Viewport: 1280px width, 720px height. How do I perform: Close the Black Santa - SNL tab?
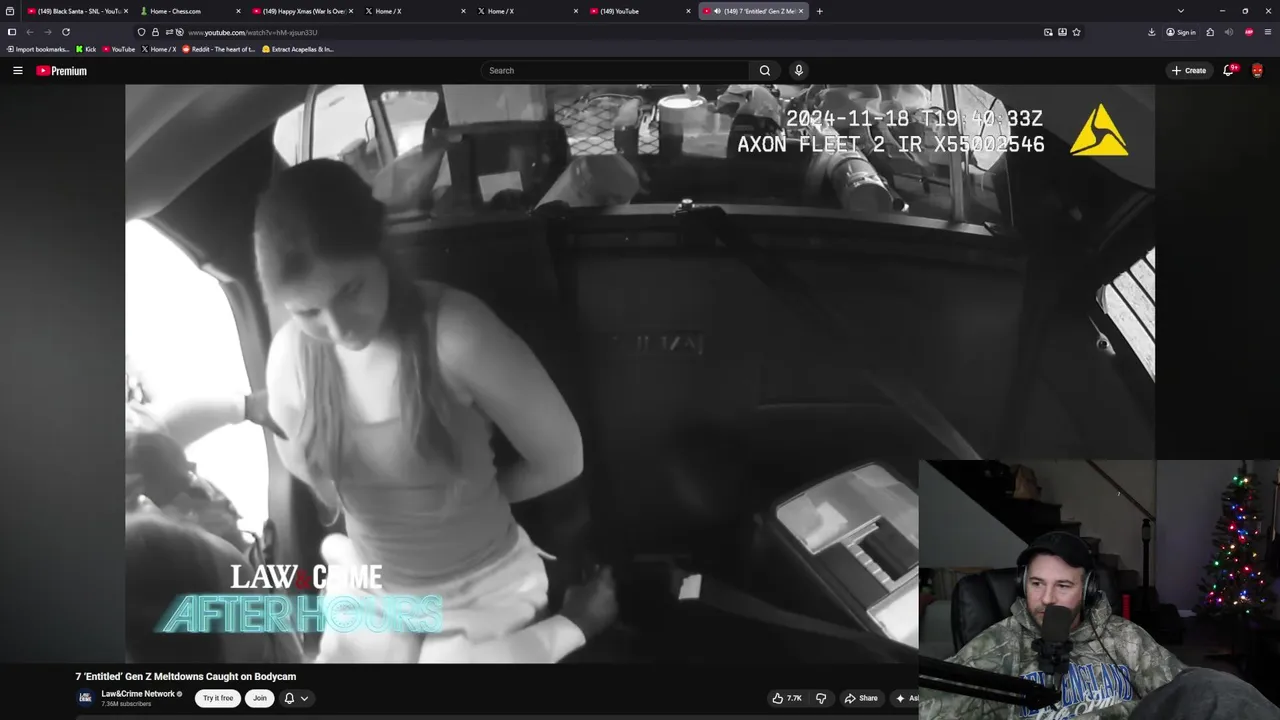tap(125, 11)
